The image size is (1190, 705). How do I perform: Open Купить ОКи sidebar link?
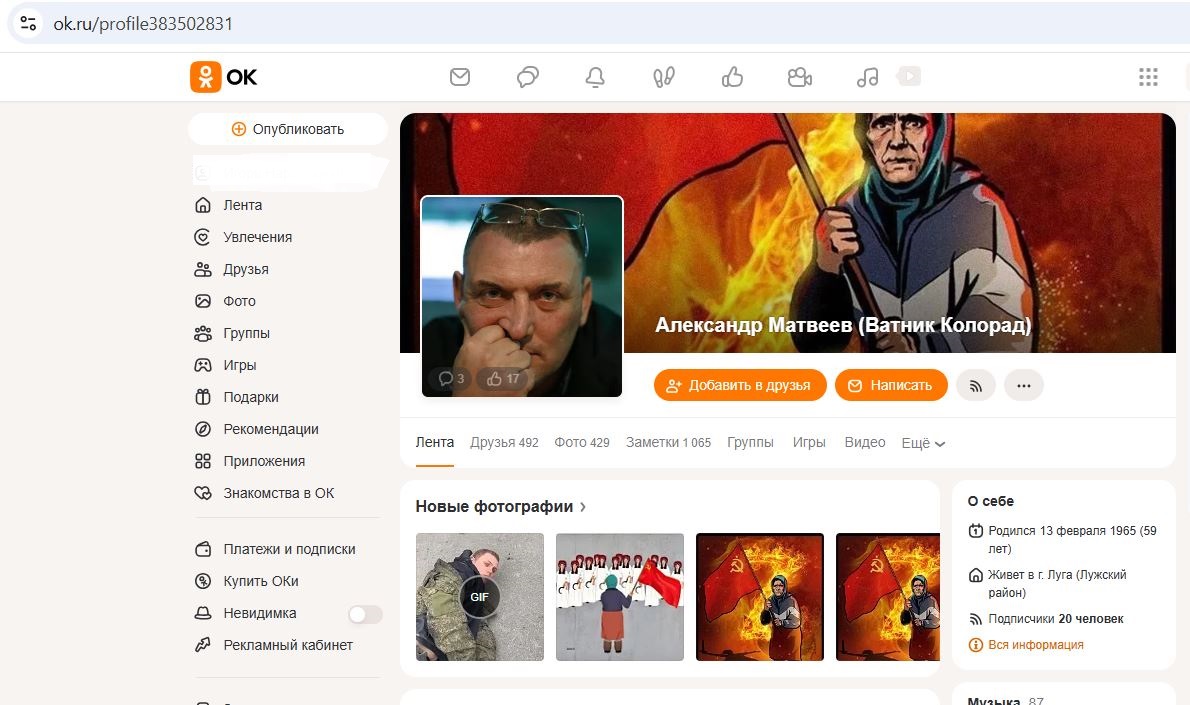coord(261,581)
